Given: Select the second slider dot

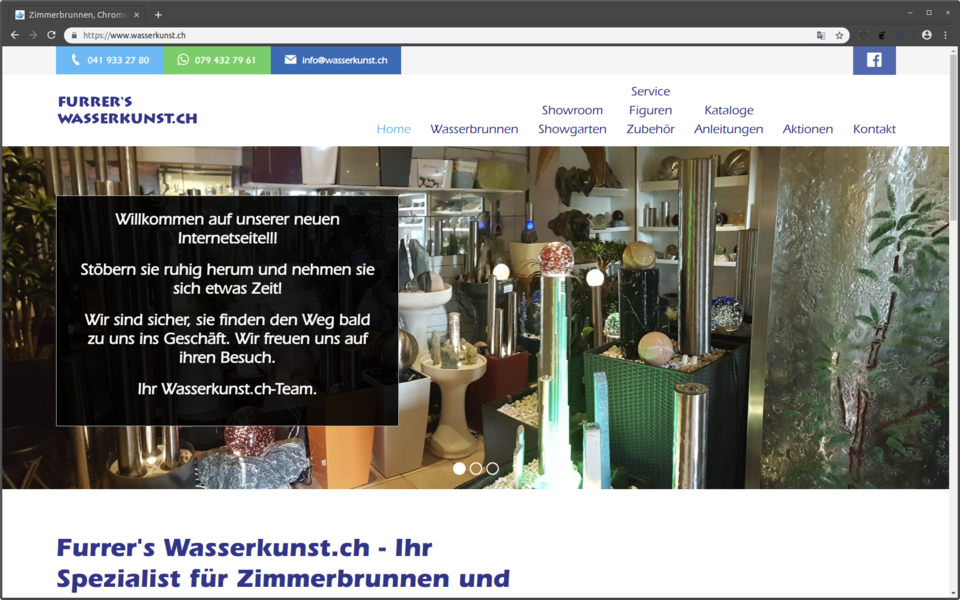Looking at the screenshot, I should (x=476, y=468).
